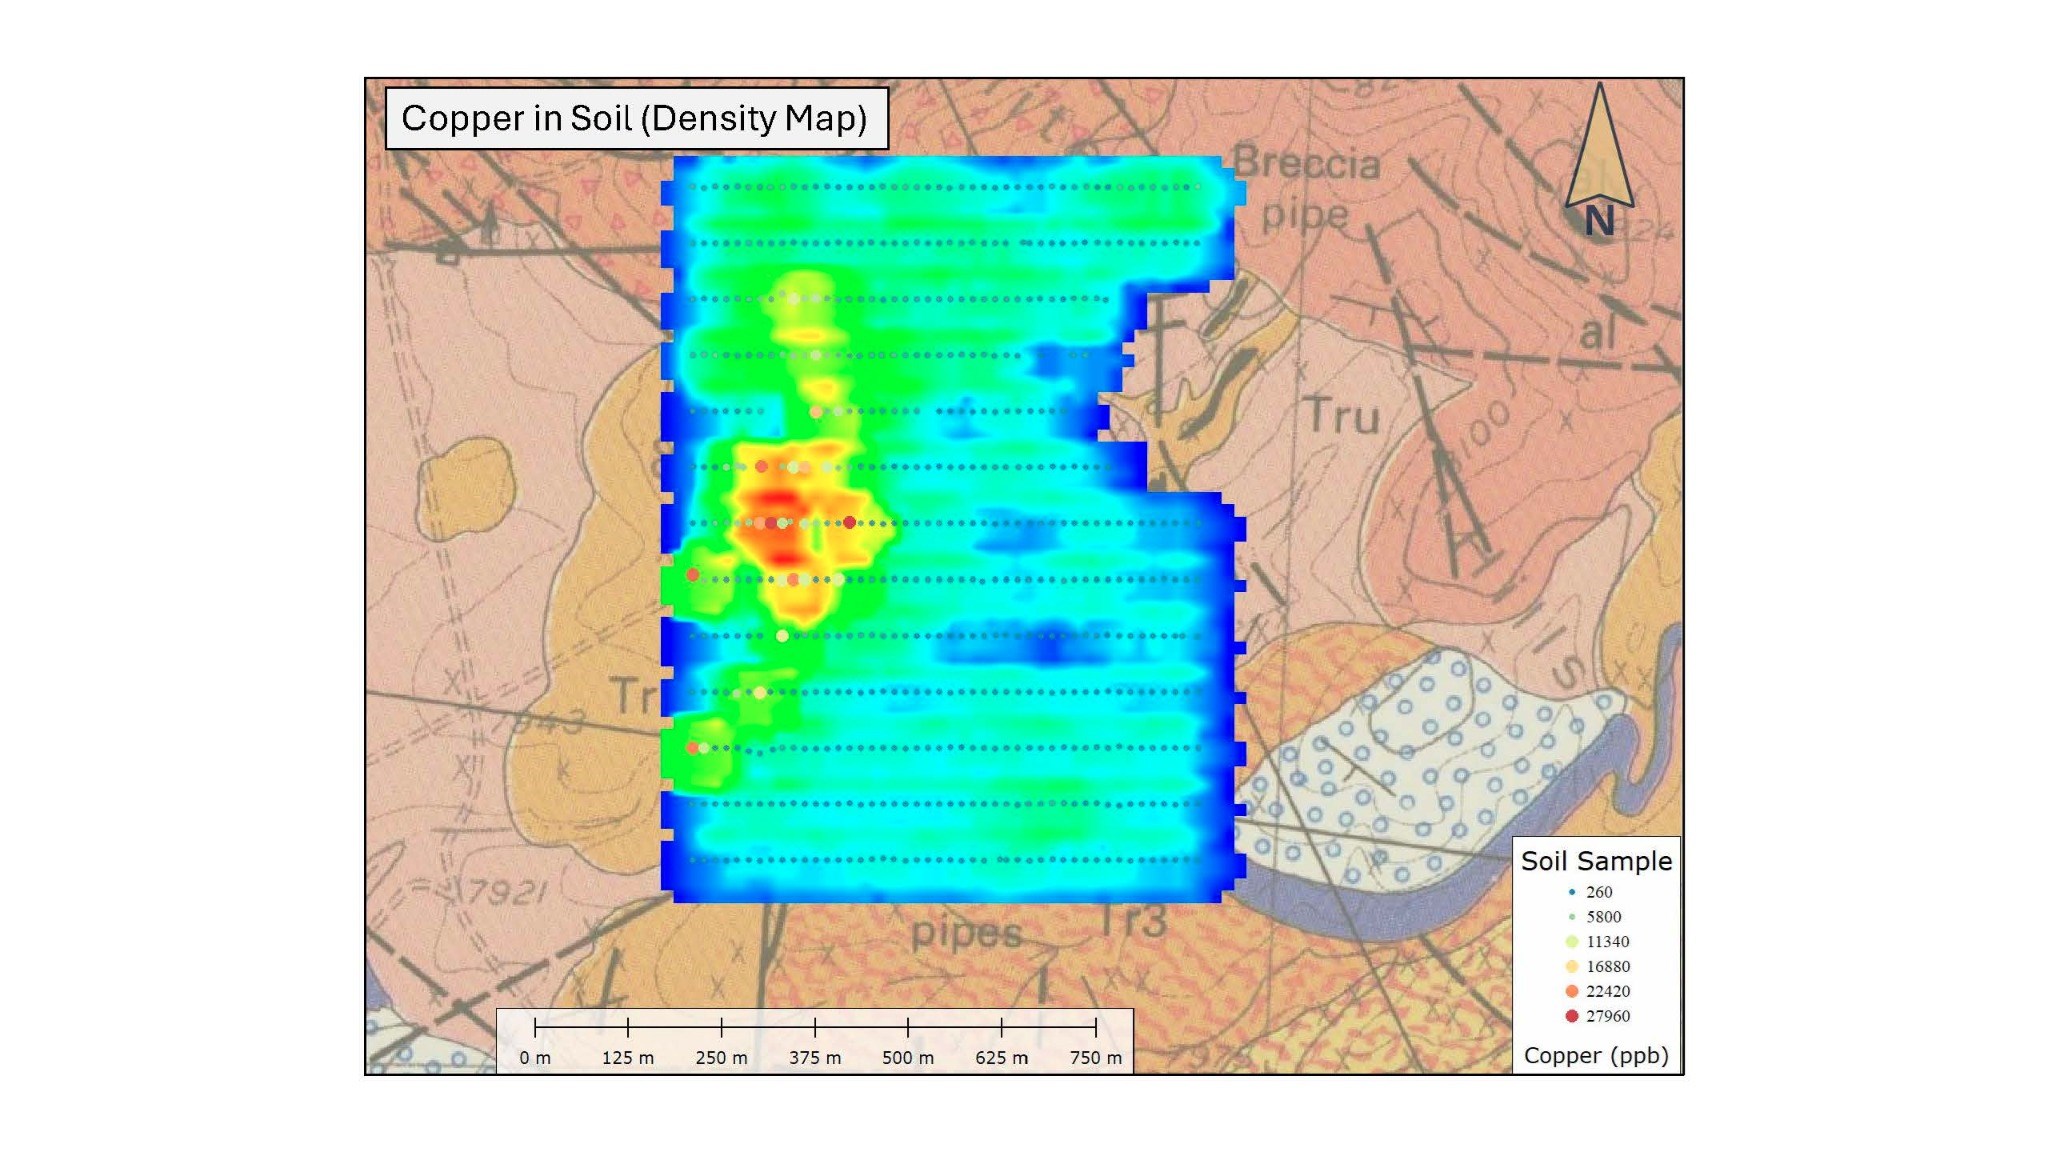This screenshot has height=1152, width=2048.
Task: Select the 11340 ppb legend marker
Action: (1572, 942)
